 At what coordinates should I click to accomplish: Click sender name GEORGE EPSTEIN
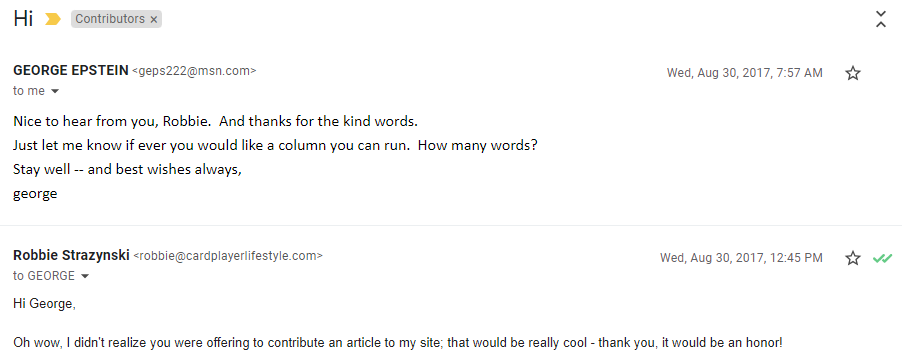[71, 71]
